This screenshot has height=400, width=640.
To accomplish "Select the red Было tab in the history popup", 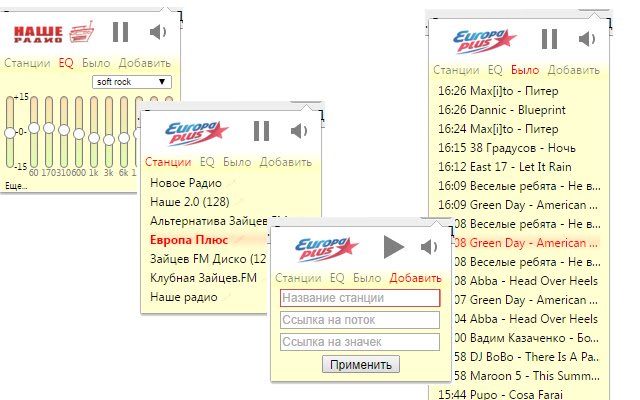I will click(x=525, y=70).
